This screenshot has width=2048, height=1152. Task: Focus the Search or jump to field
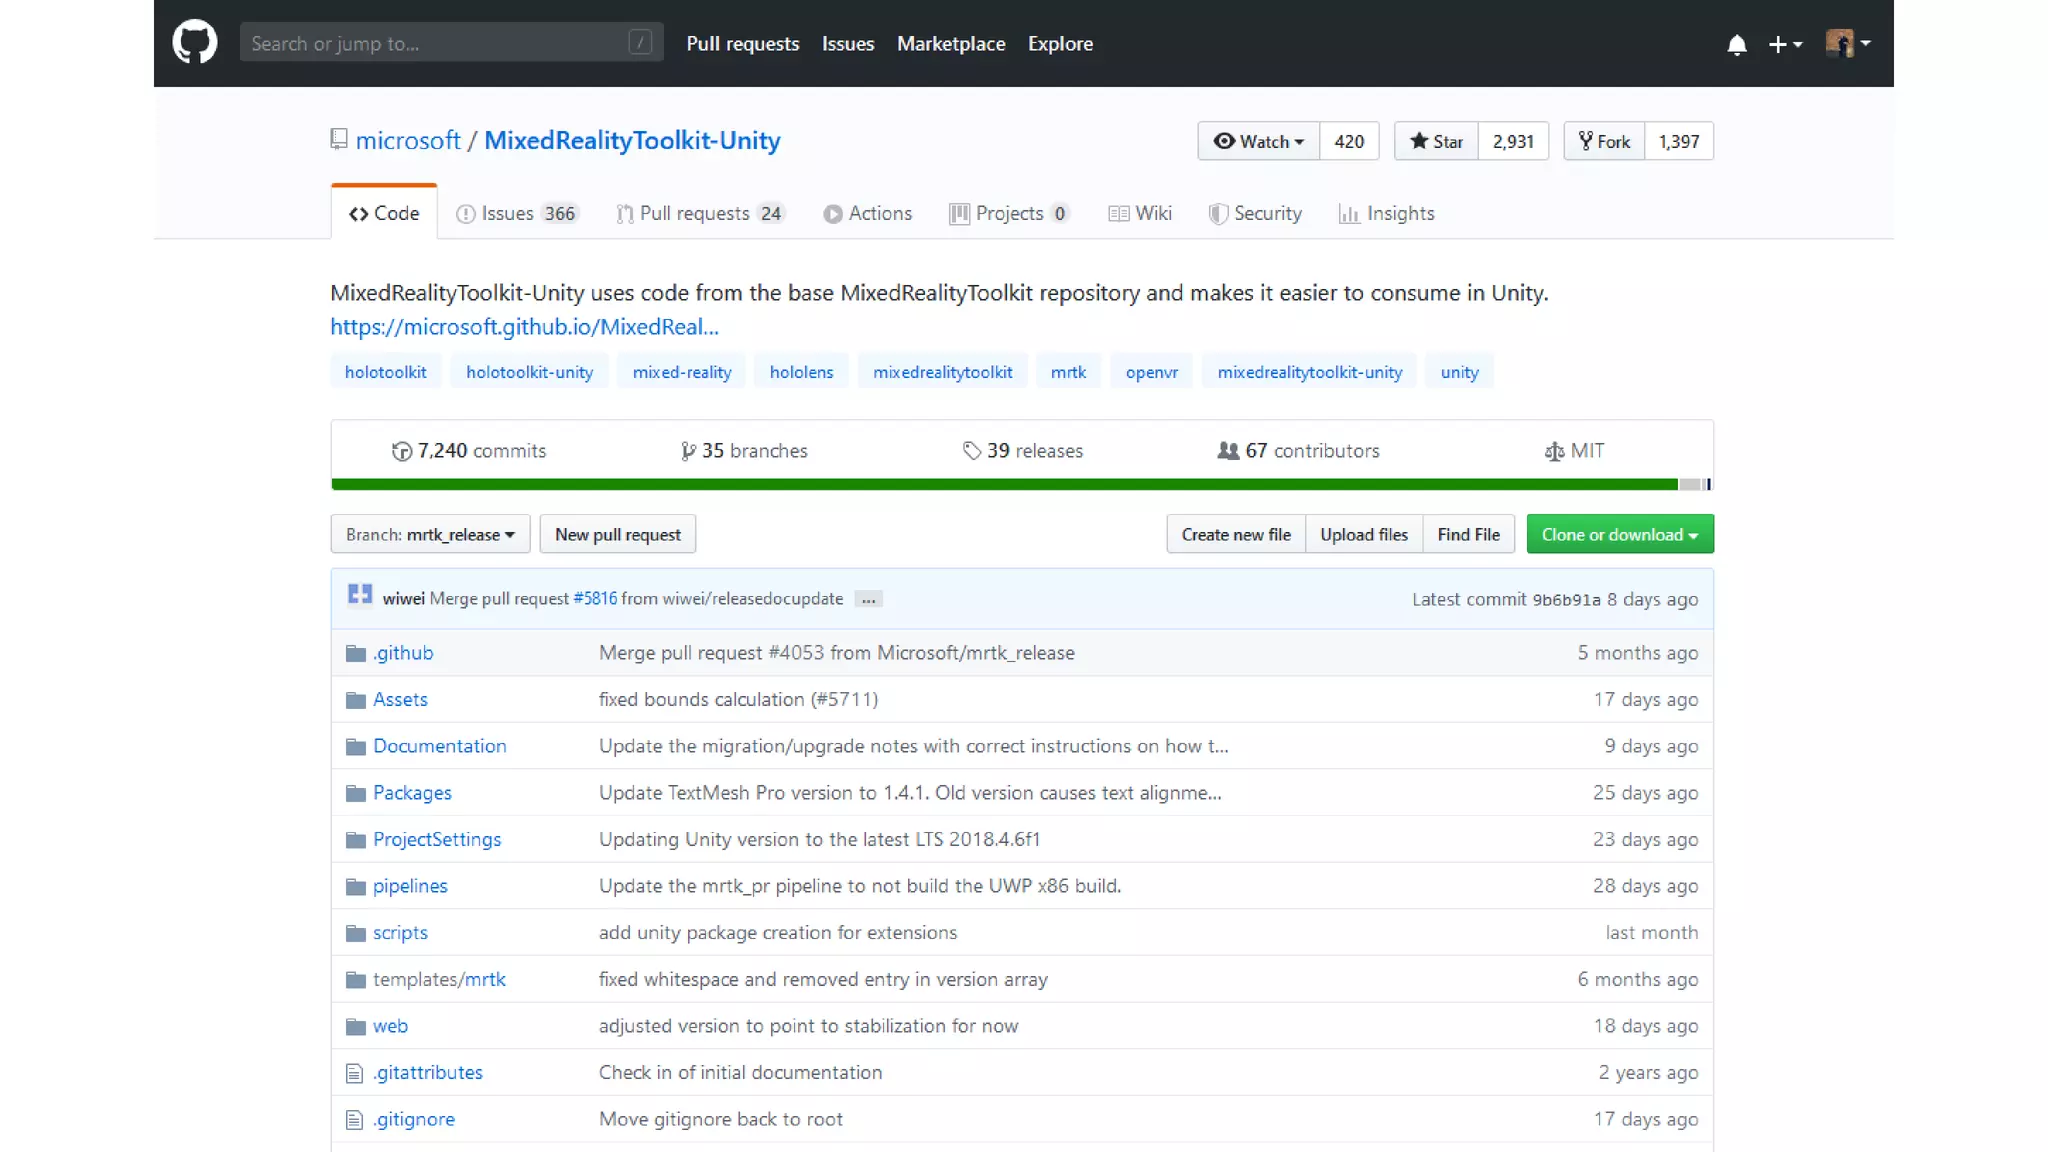[x=440, y=43]
